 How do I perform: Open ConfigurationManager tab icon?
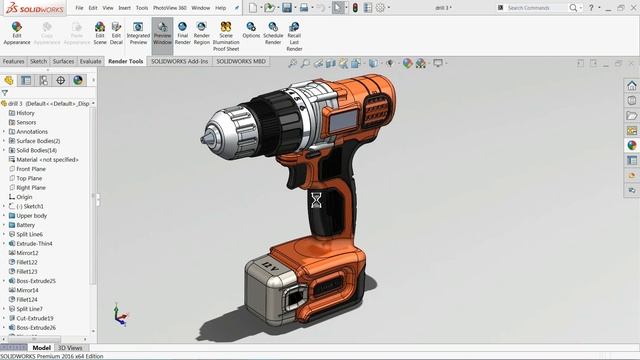pos(43,80)
